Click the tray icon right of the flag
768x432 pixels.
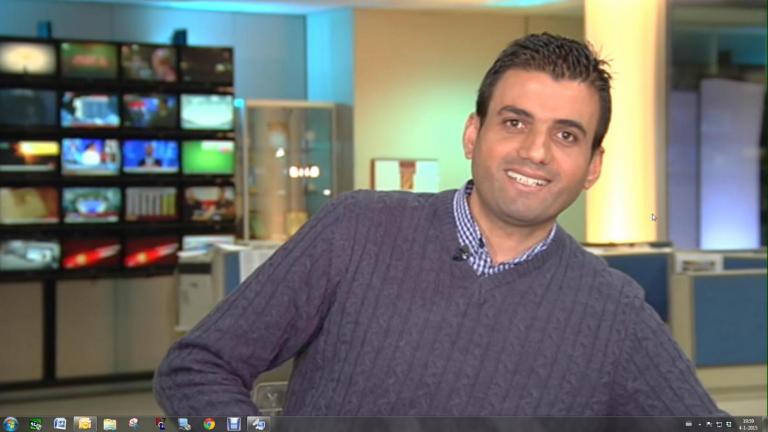tap(718, 425)
